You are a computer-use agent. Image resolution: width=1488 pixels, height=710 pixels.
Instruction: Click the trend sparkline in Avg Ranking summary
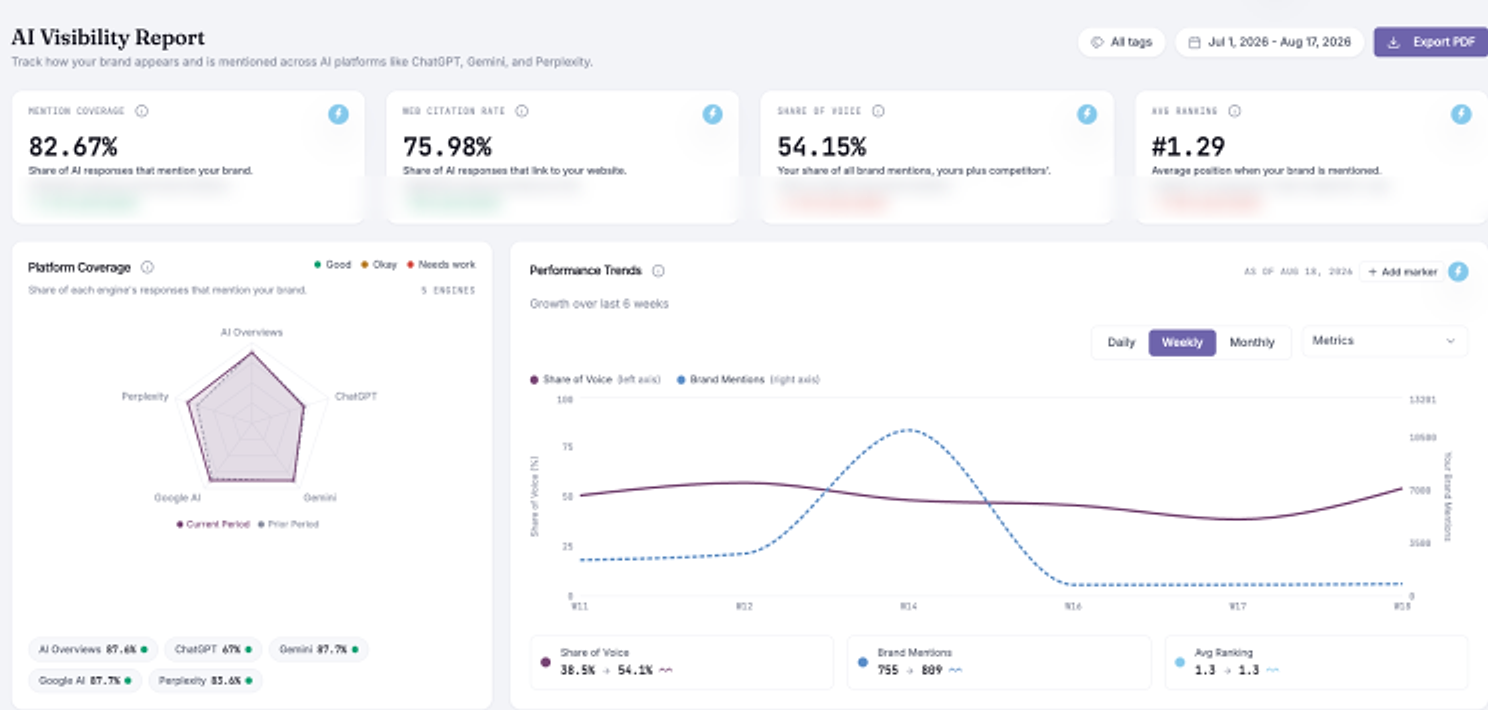1272,670
